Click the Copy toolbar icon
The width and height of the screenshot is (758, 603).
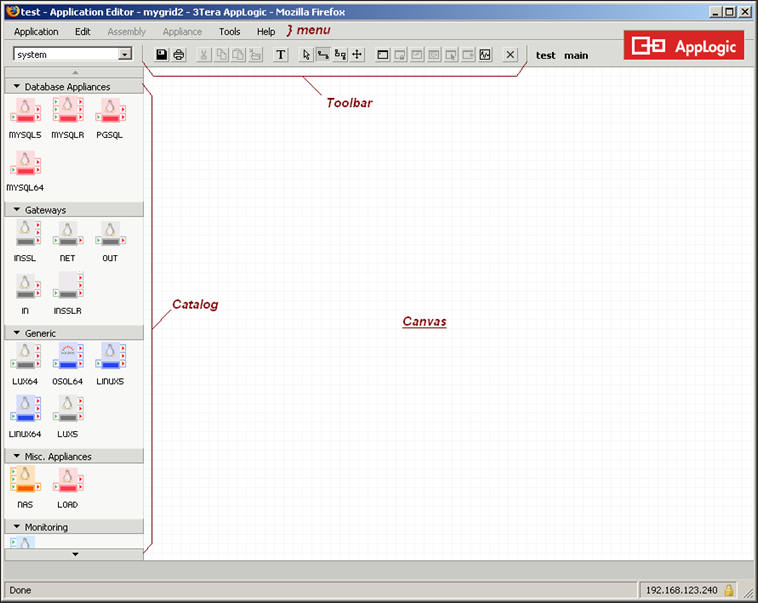pos(221,55)
